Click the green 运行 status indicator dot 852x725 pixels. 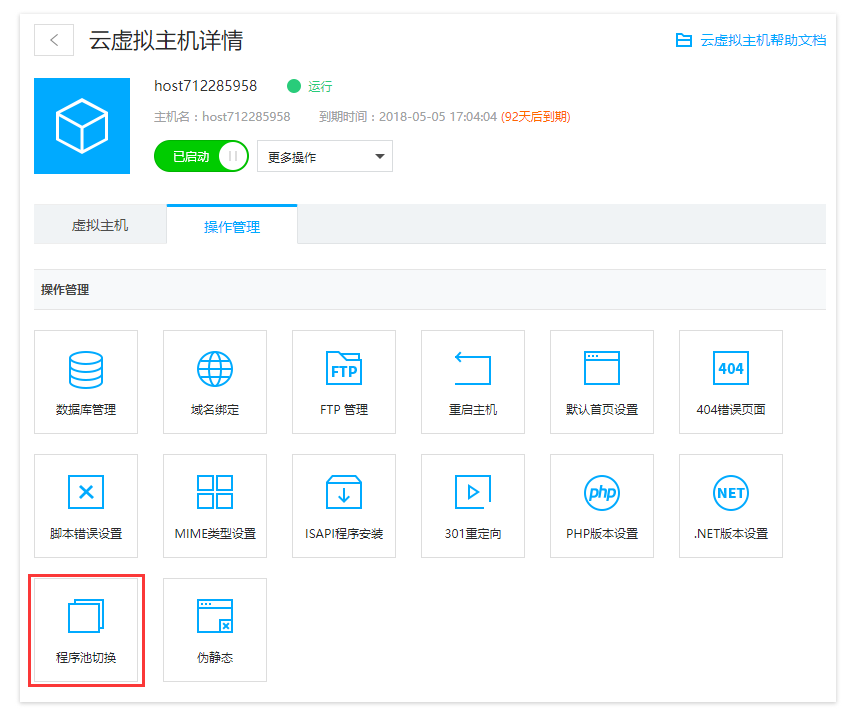point(294,86)
